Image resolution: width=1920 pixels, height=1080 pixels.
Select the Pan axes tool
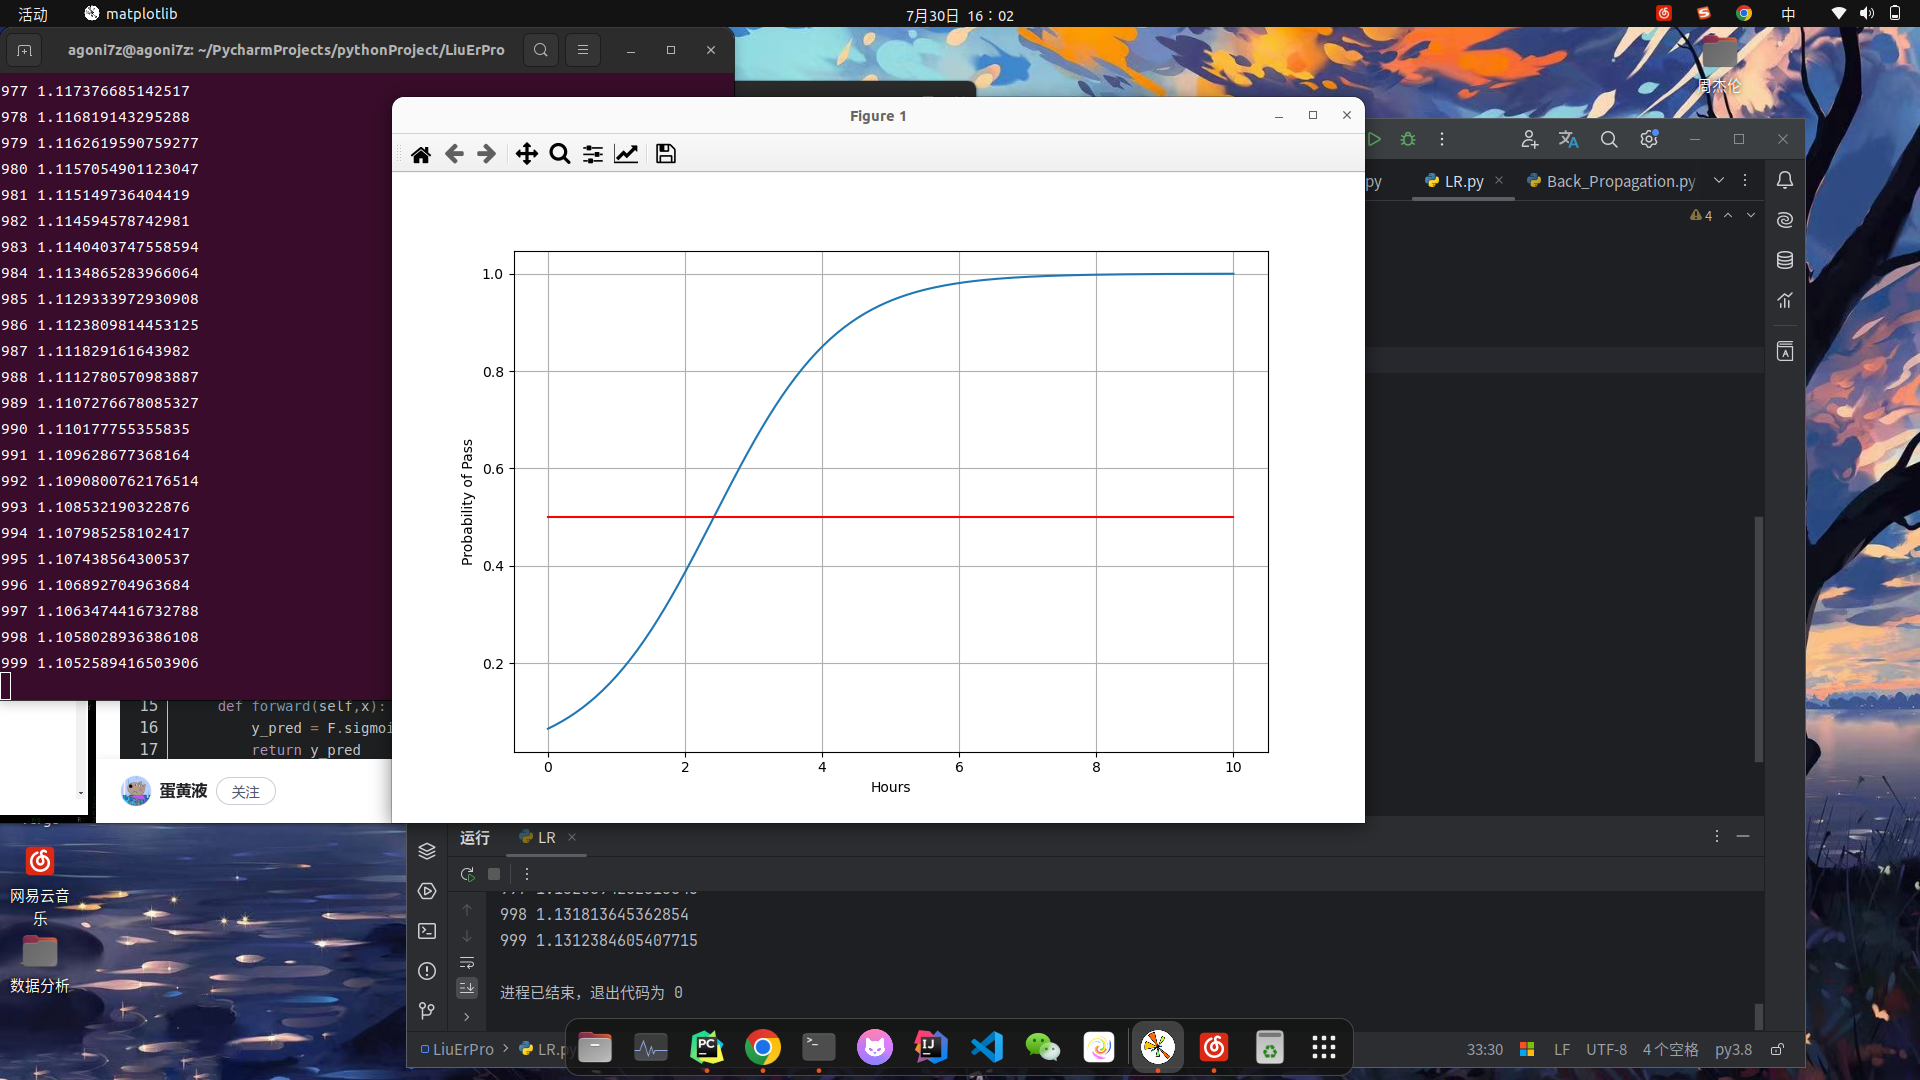526,154
